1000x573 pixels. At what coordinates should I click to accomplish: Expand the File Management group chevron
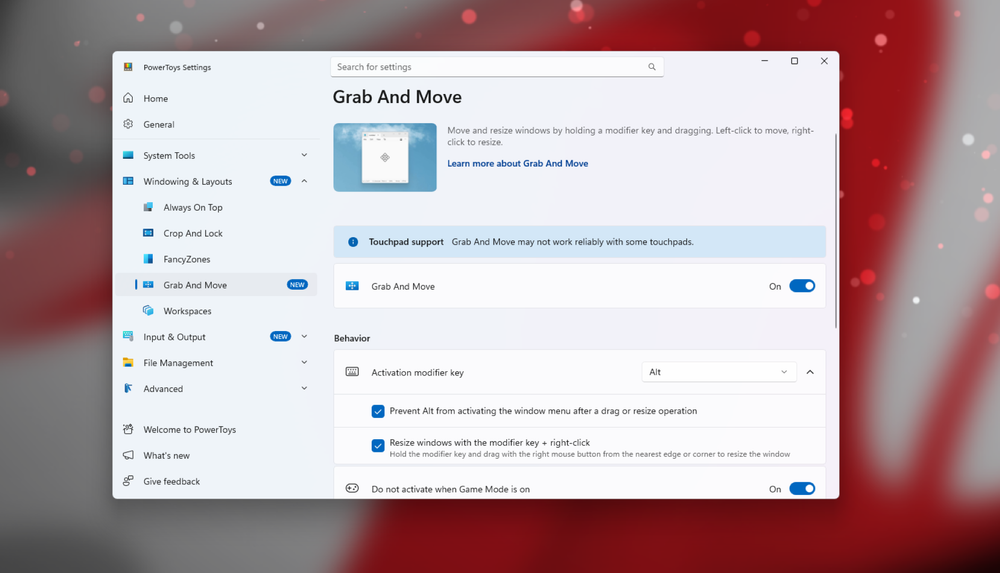pos(304,362)
